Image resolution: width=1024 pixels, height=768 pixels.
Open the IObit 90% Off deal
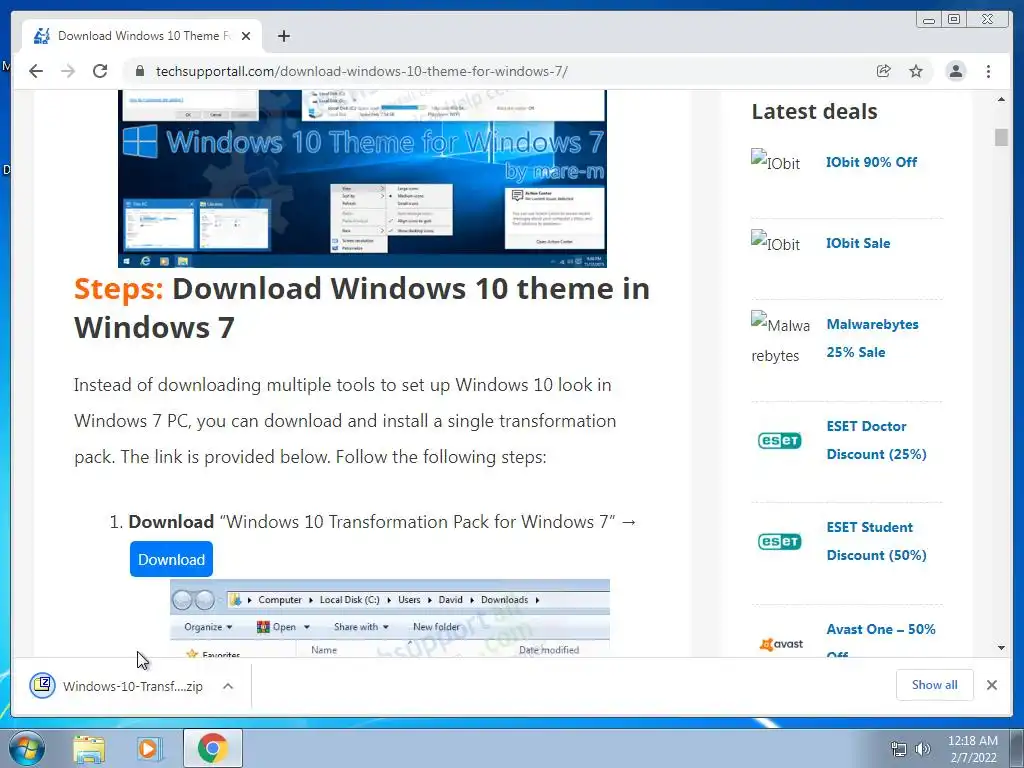pyautogui.click(x=871, y=162)
